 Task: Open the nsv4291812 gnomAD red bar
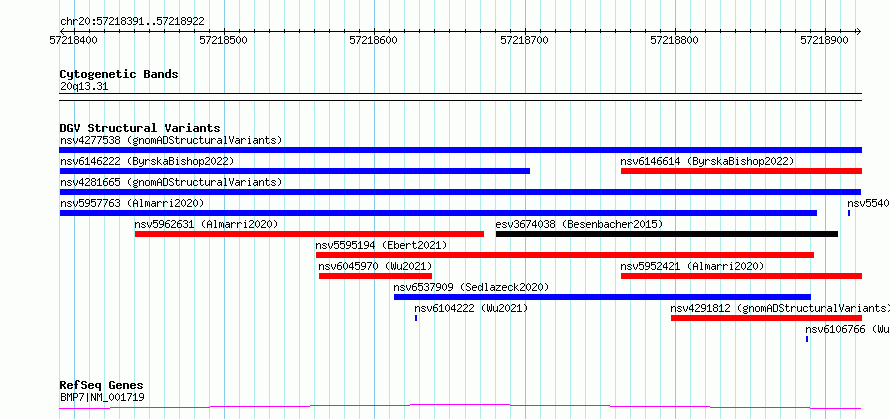[766, 318]
